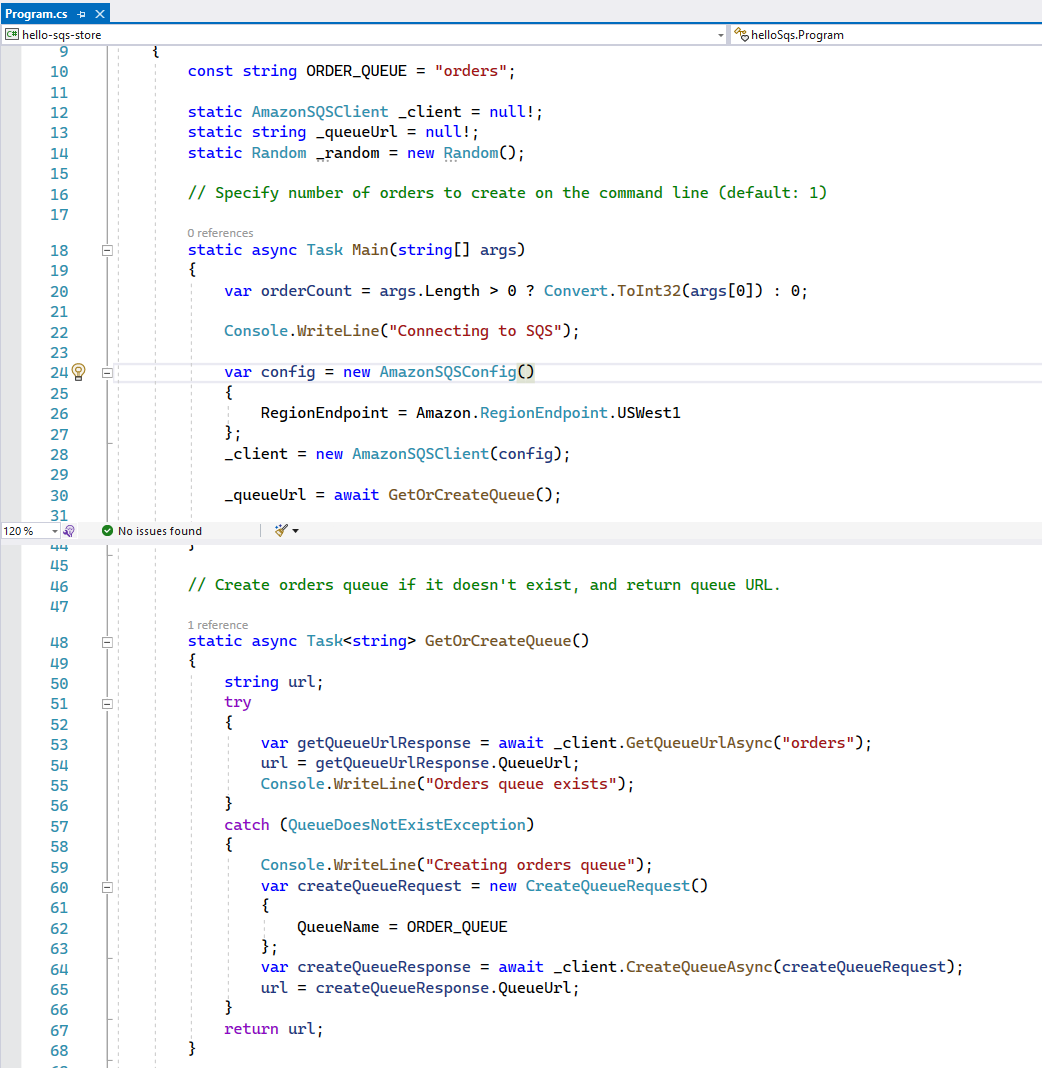The width and height of the screenshot is (1042, 1068).
Task: Collapse the Main method at line 18
Action: [x=107, y=251]
